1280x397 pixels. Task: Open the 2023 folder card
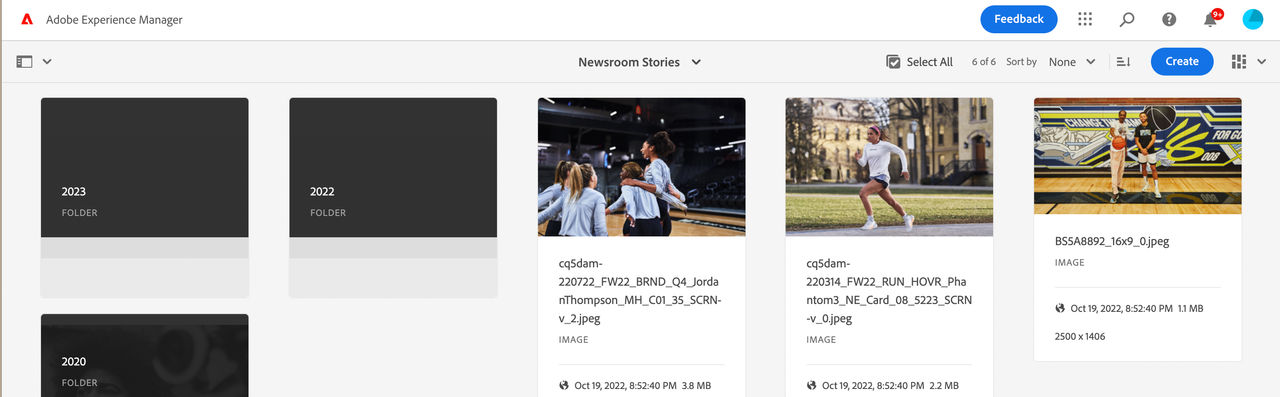tap(145, 197)
